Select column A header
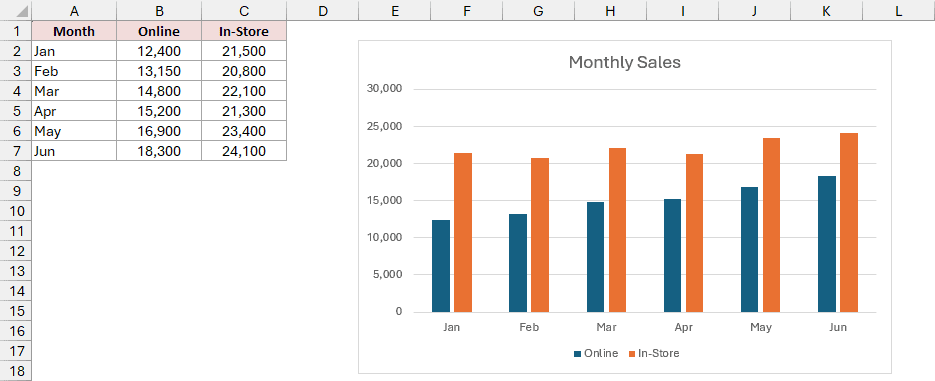 click(x=74, y=10)
